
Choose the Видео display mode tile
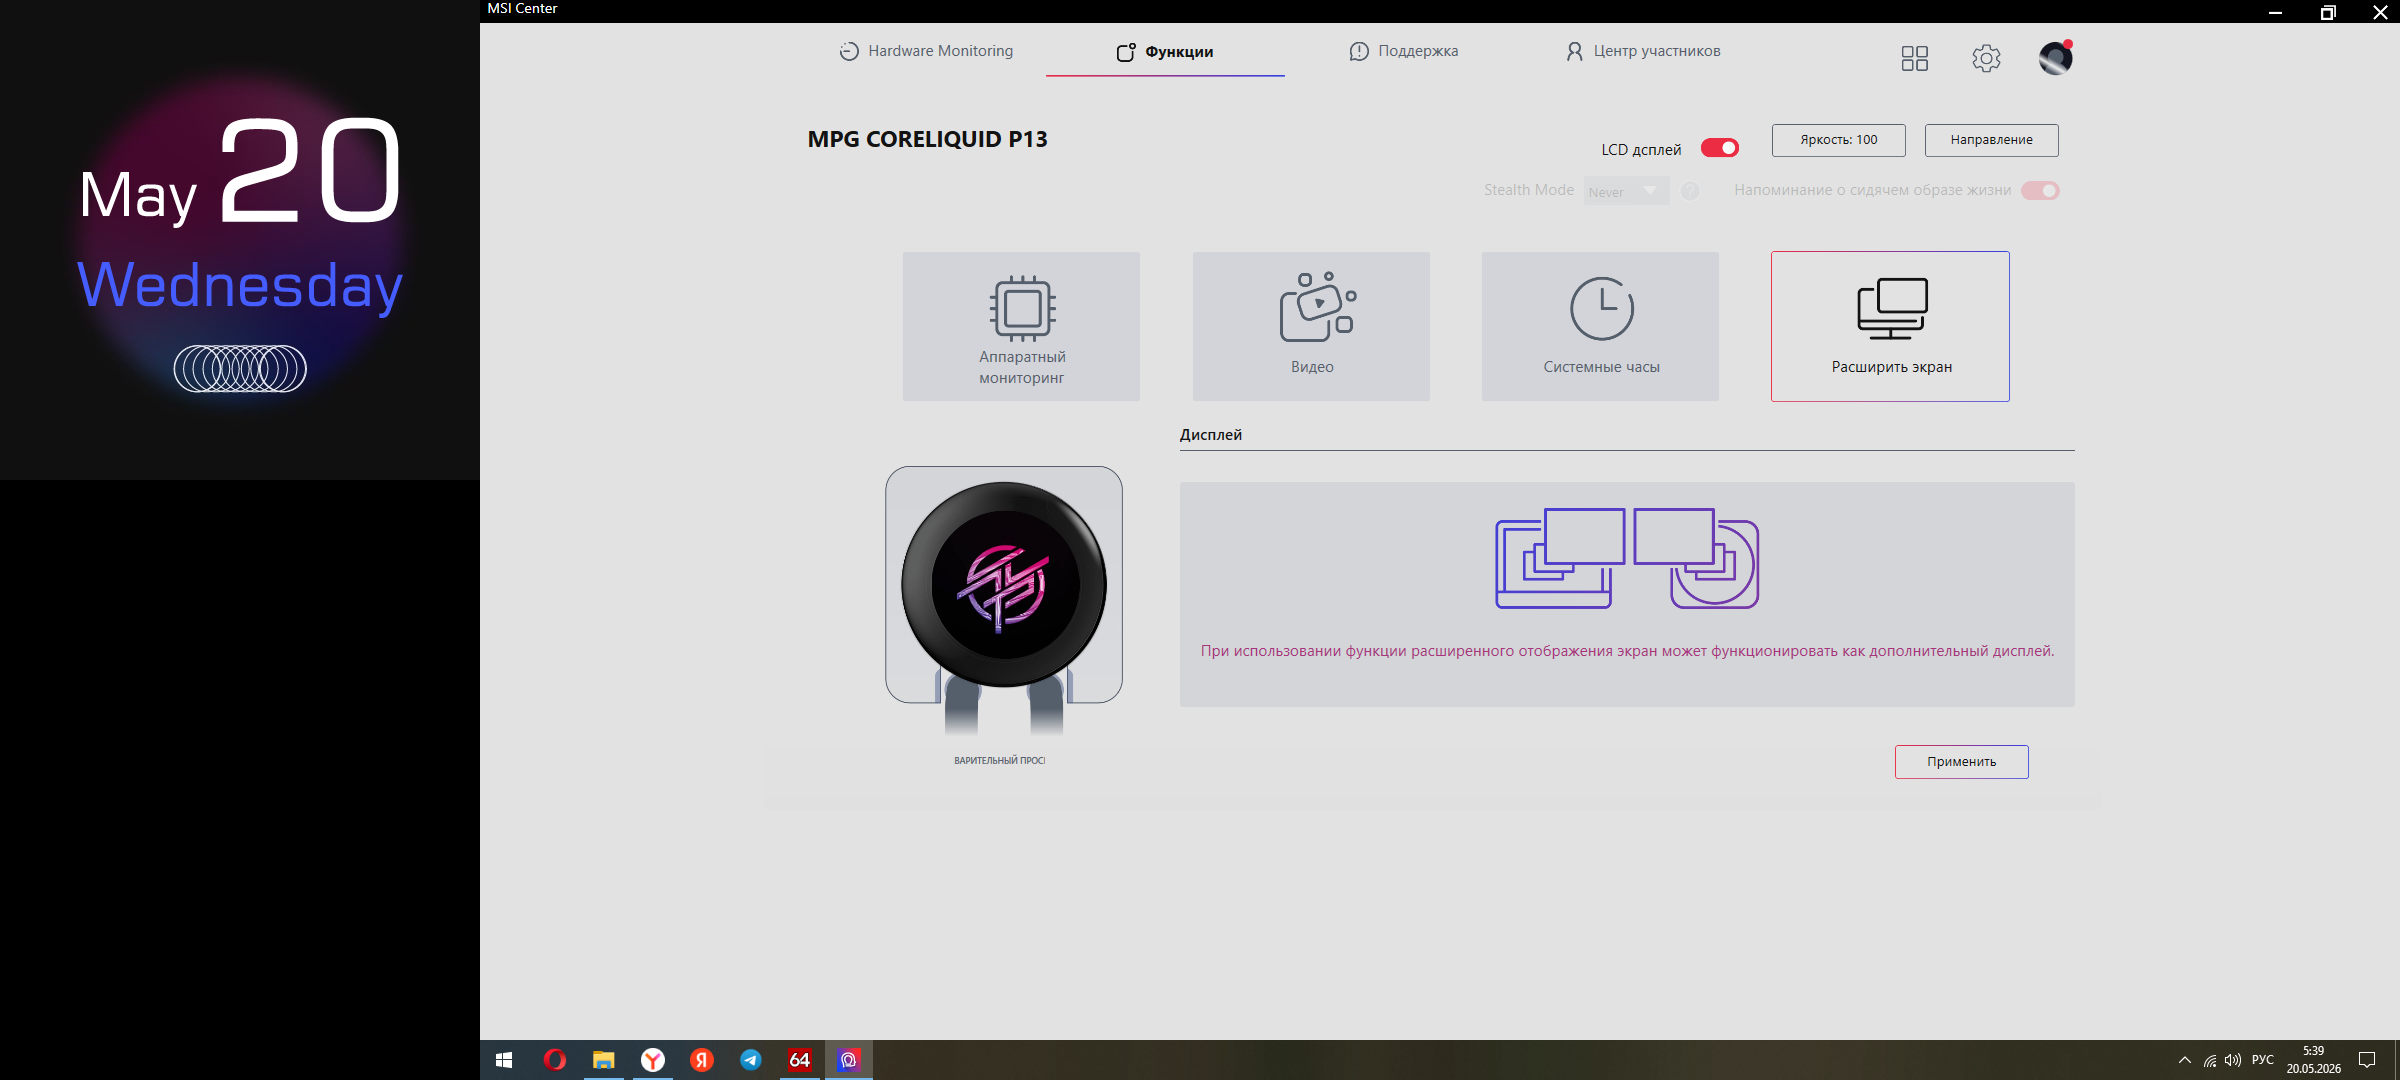[x=1311, y=326]
